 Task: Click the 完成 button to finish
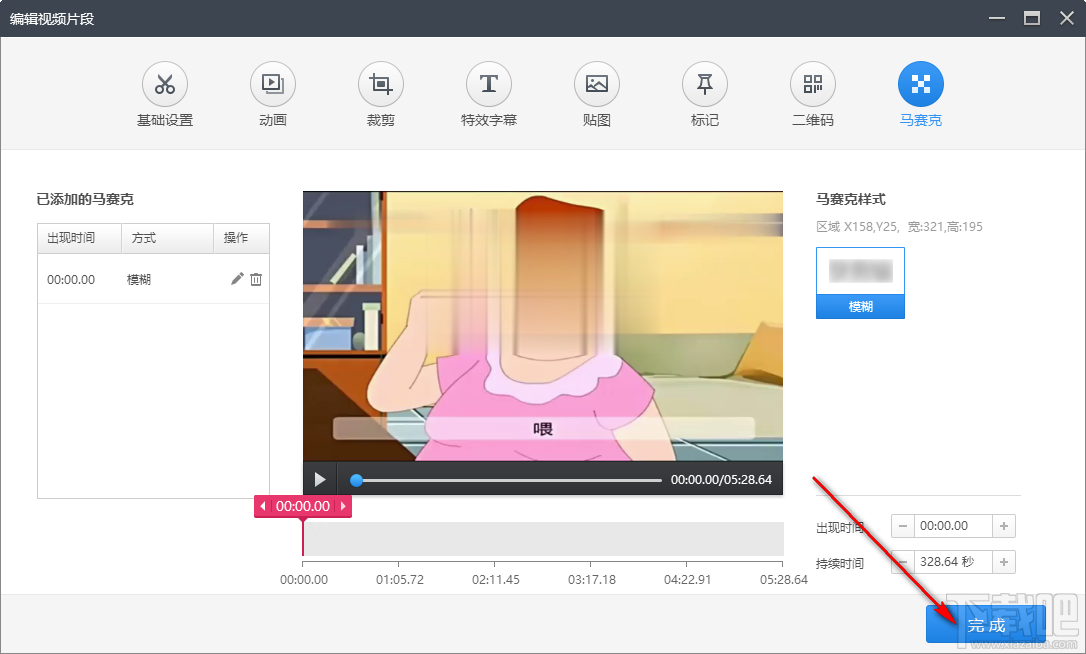(x=985, y=625)
